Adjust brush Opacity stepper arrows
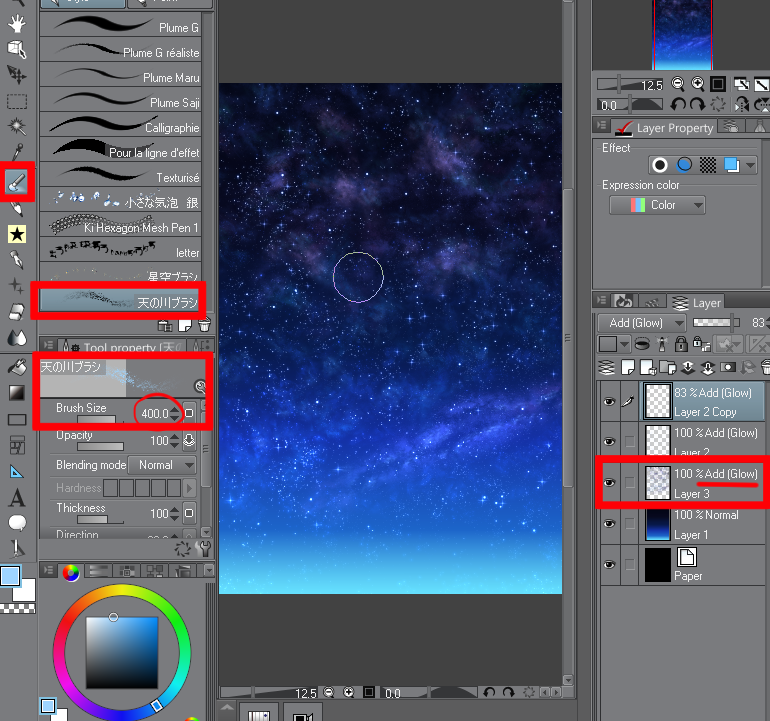Screen dimensions: 770x721 click(x=175, y=441)
